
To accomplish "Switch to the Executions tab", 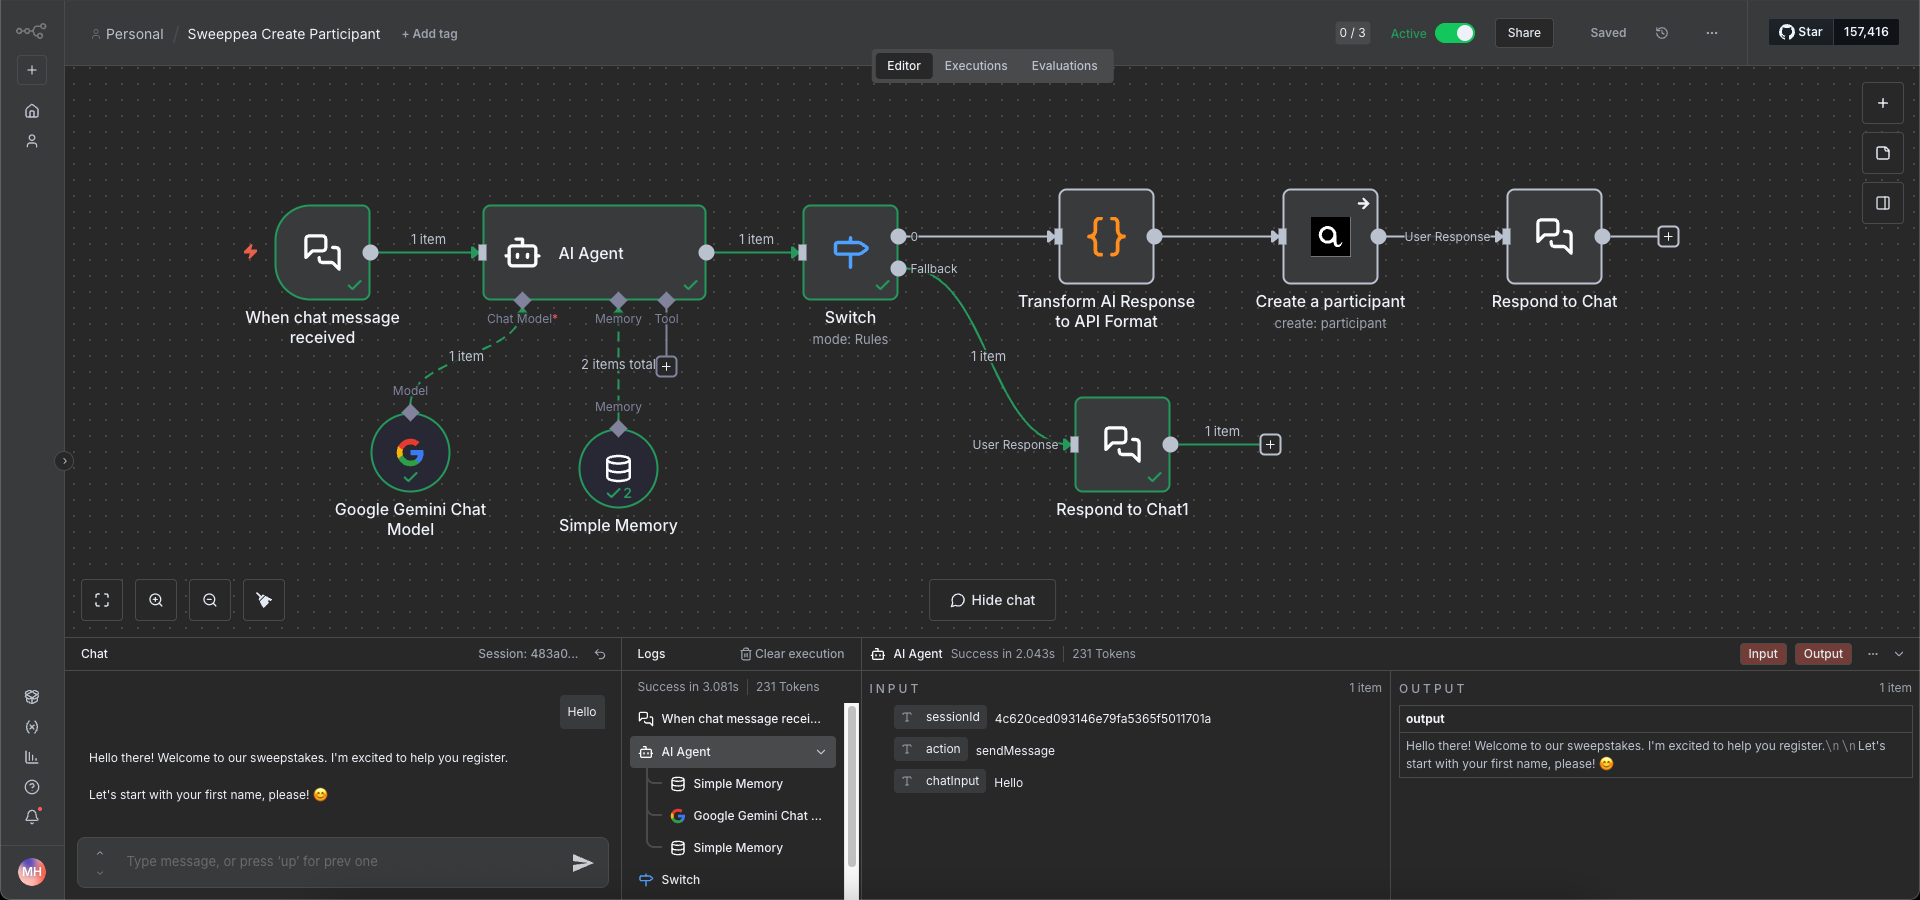I will [x=976, y=66].
